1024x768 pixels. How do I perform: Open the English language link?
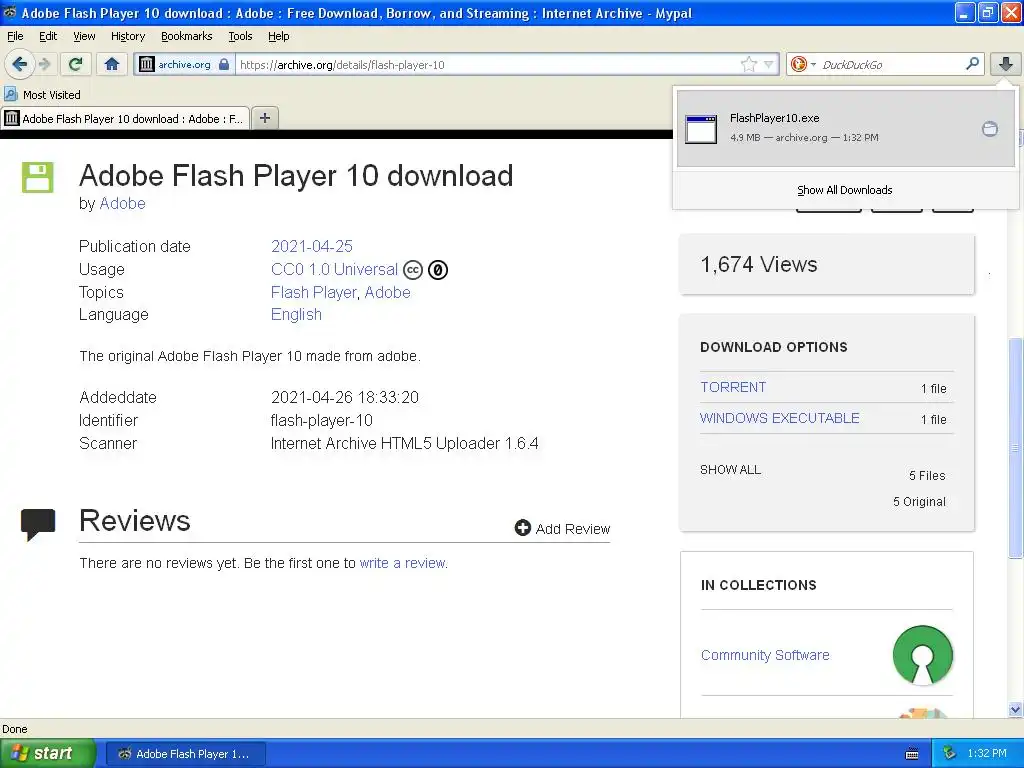(x=296, y=315)
